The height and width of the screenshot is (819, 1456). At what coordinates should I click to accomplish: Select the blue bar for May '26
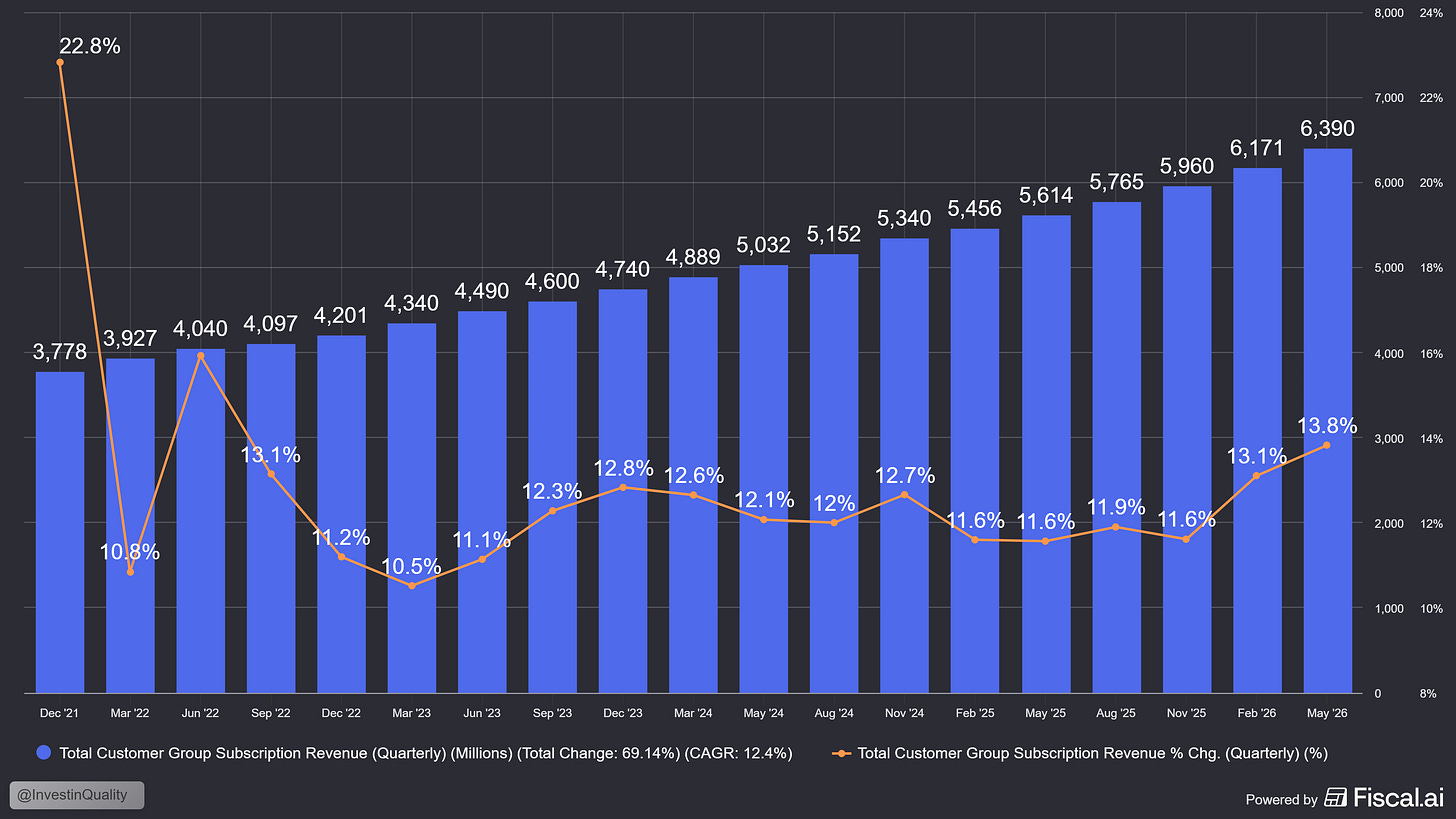coord(1326,421)
